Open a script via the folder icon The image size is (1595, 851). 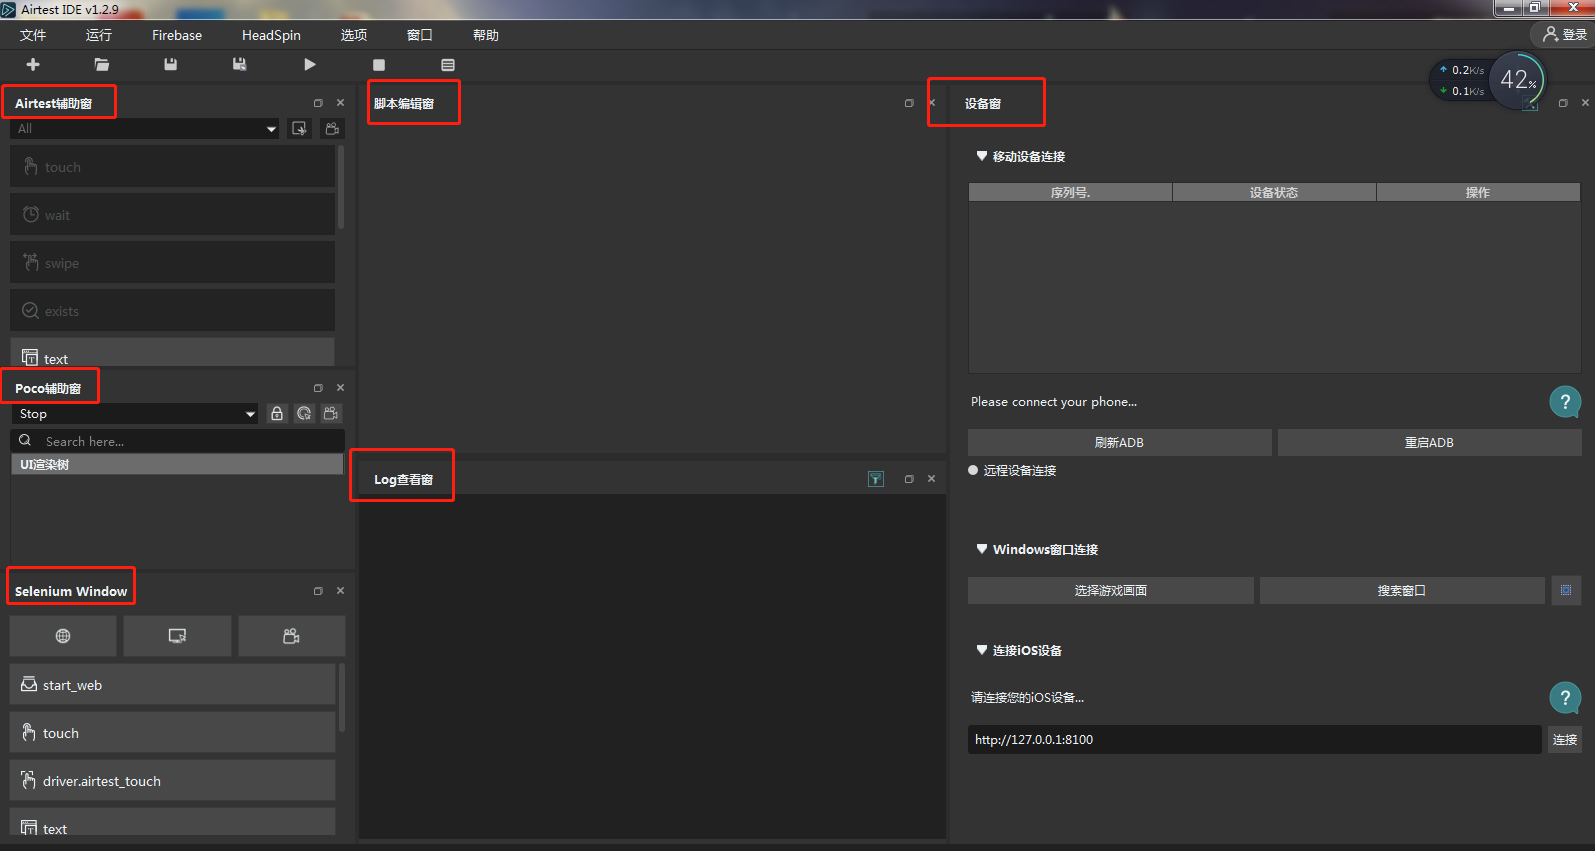coord(101,64)
